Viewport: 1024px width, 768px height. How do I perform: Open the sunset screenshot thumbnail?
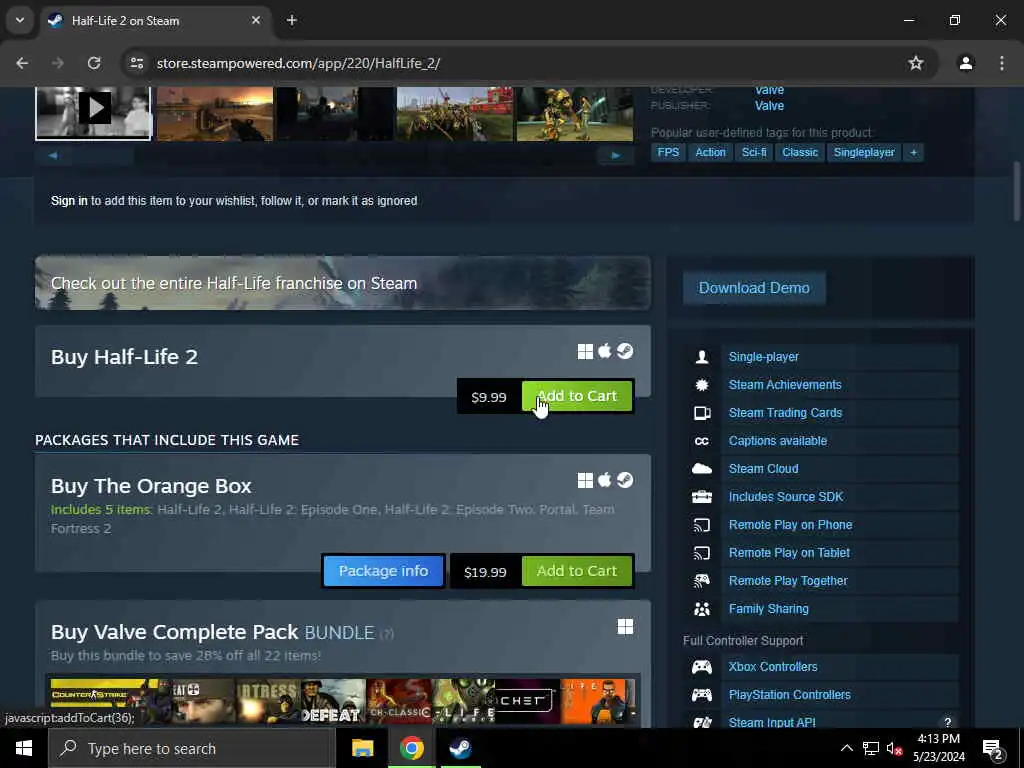tap(214, 114)
